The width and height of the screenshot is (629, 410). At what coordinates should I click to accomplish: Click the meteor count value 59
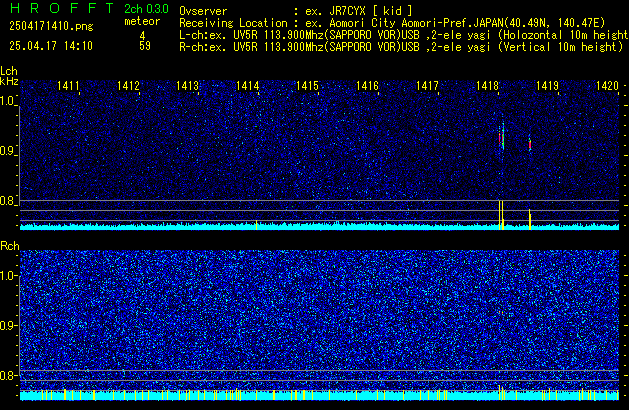[x=145, y=46]
